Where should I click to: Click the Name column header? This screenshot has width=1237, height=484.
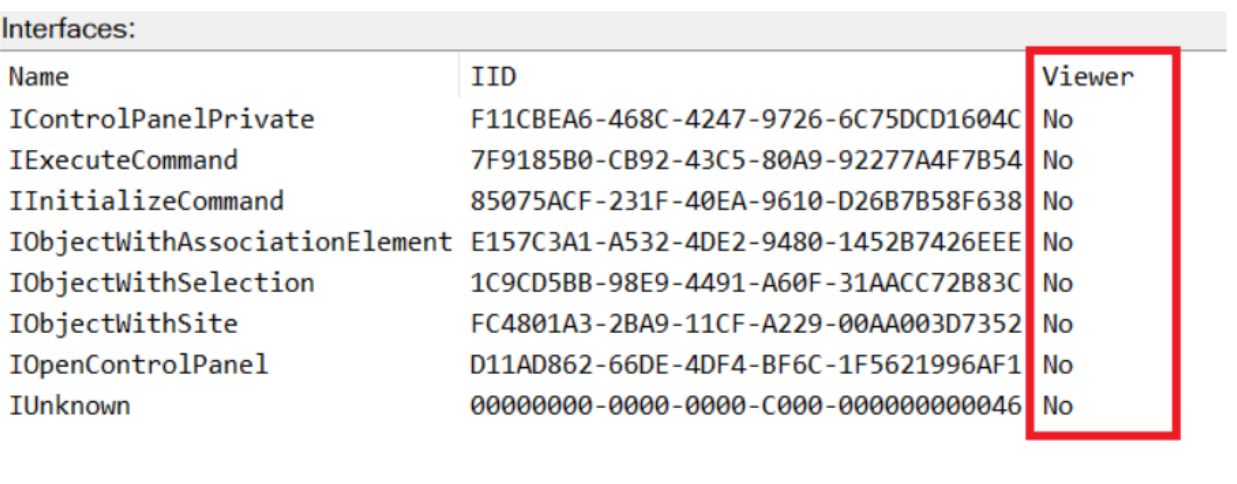39,77
